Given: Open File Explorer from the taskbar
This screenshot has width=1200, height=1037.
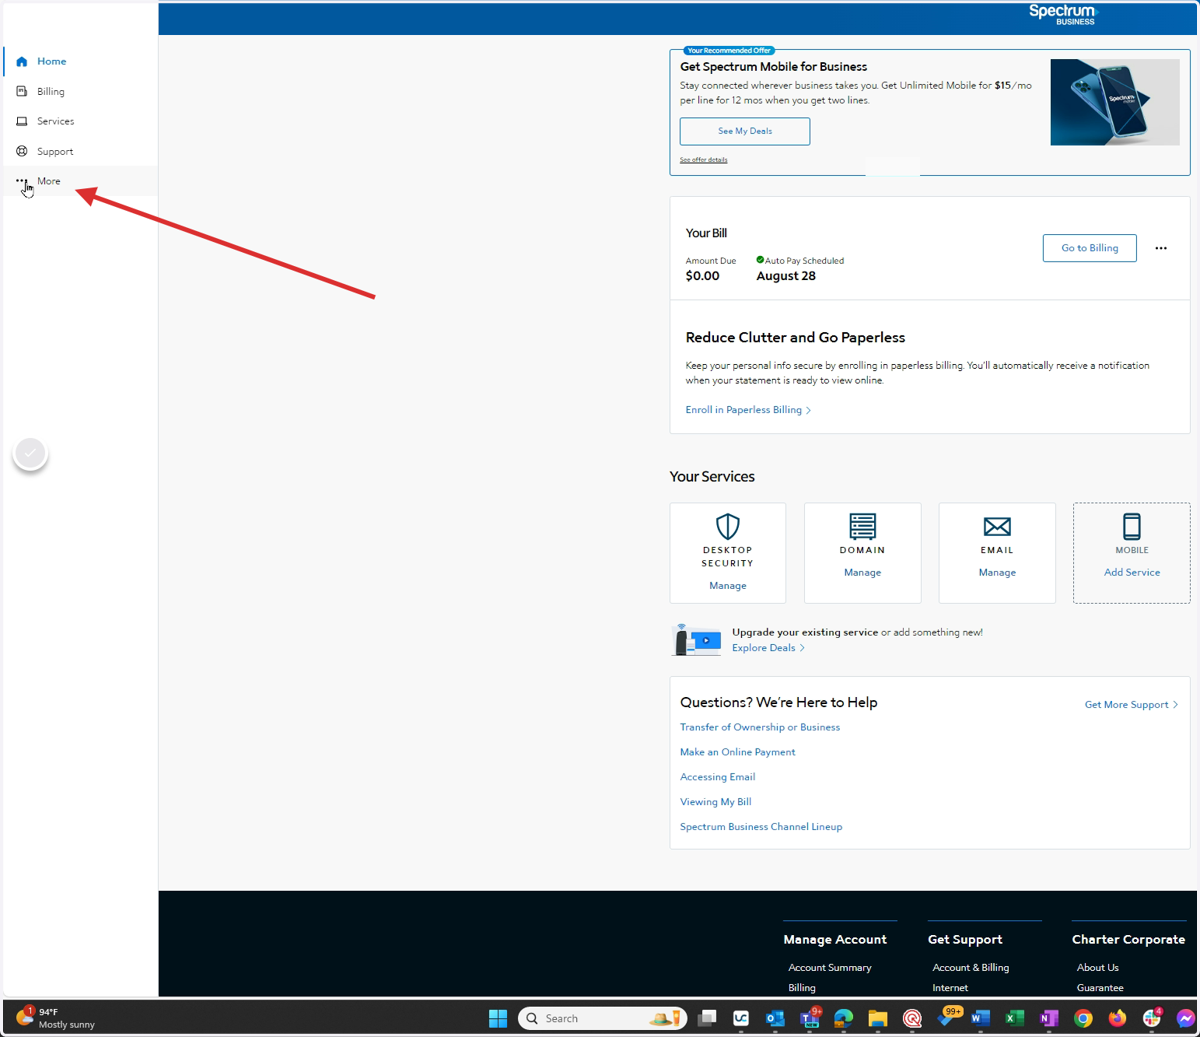Looking at the screenshot, I should click(878, 1018).
